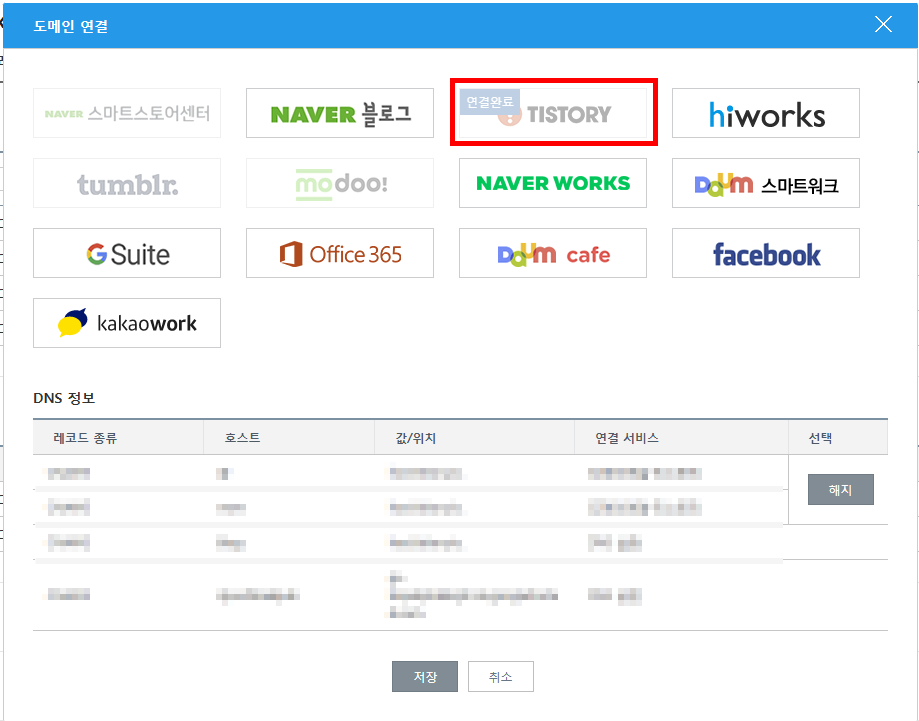Screen dimensions: 919x721
Task: Click the 연결완료 badge on TISTORY
Action: [490, 102]
